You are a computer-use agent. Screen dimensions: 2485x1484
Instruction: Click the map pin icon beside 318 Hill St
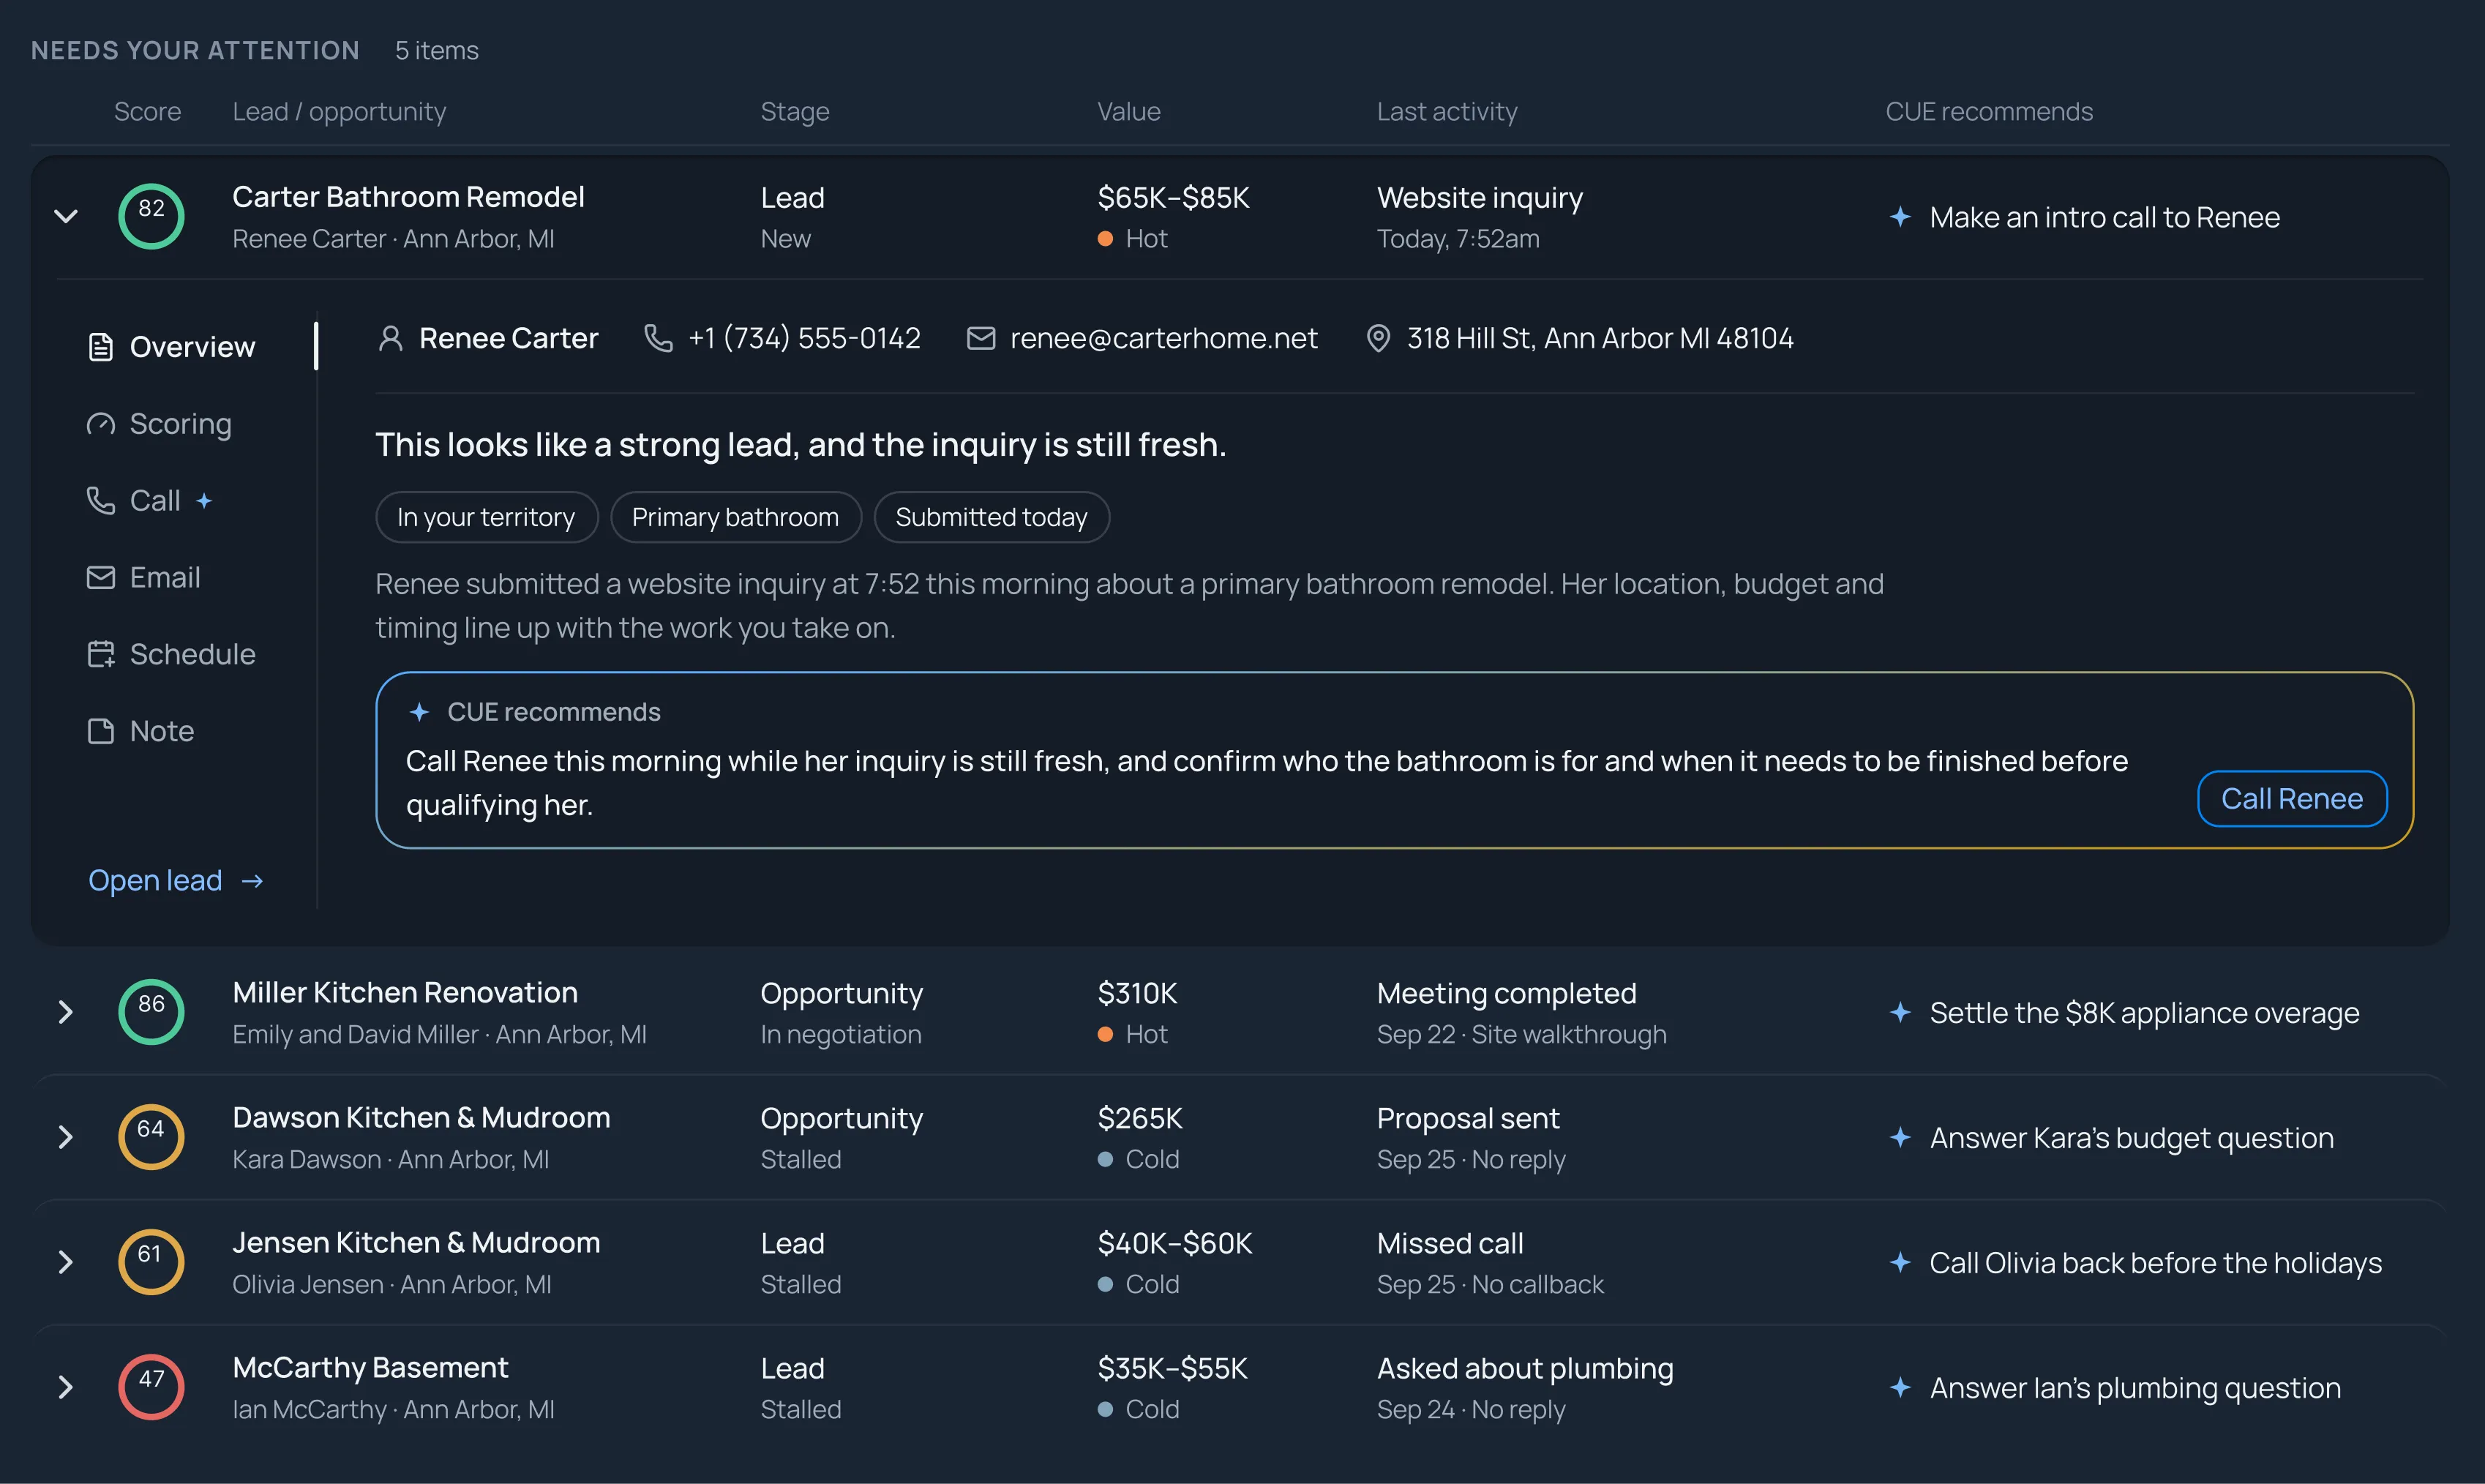click(x=1378, y=339)
